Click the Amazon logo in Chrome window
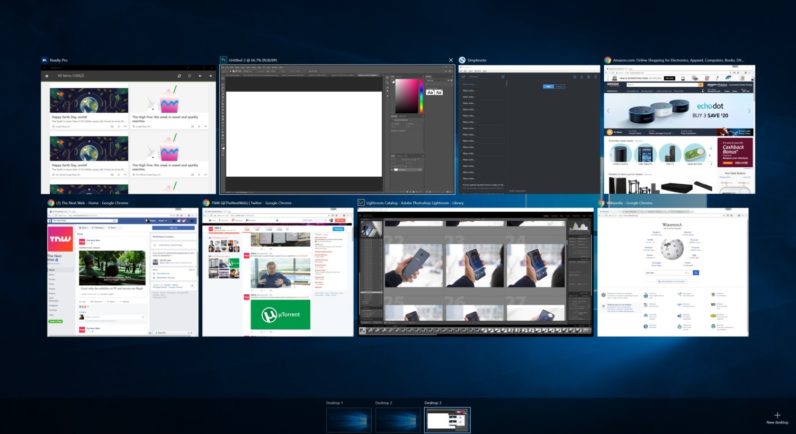This screenshot has width=796, height=434. (x=613, y=85)
